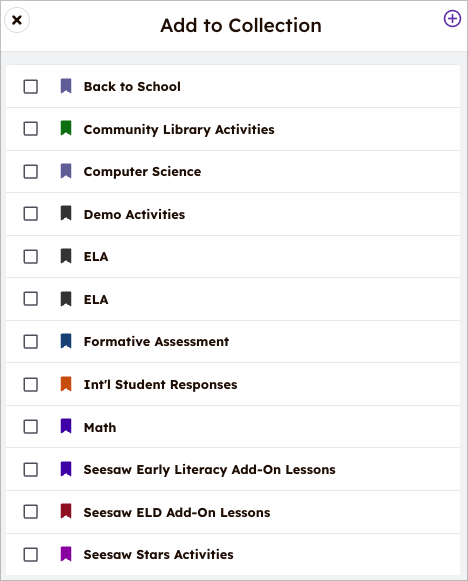Select the Math collection checkbox
468x581 pixels.
pyautogui.click(x=30, y=427)
